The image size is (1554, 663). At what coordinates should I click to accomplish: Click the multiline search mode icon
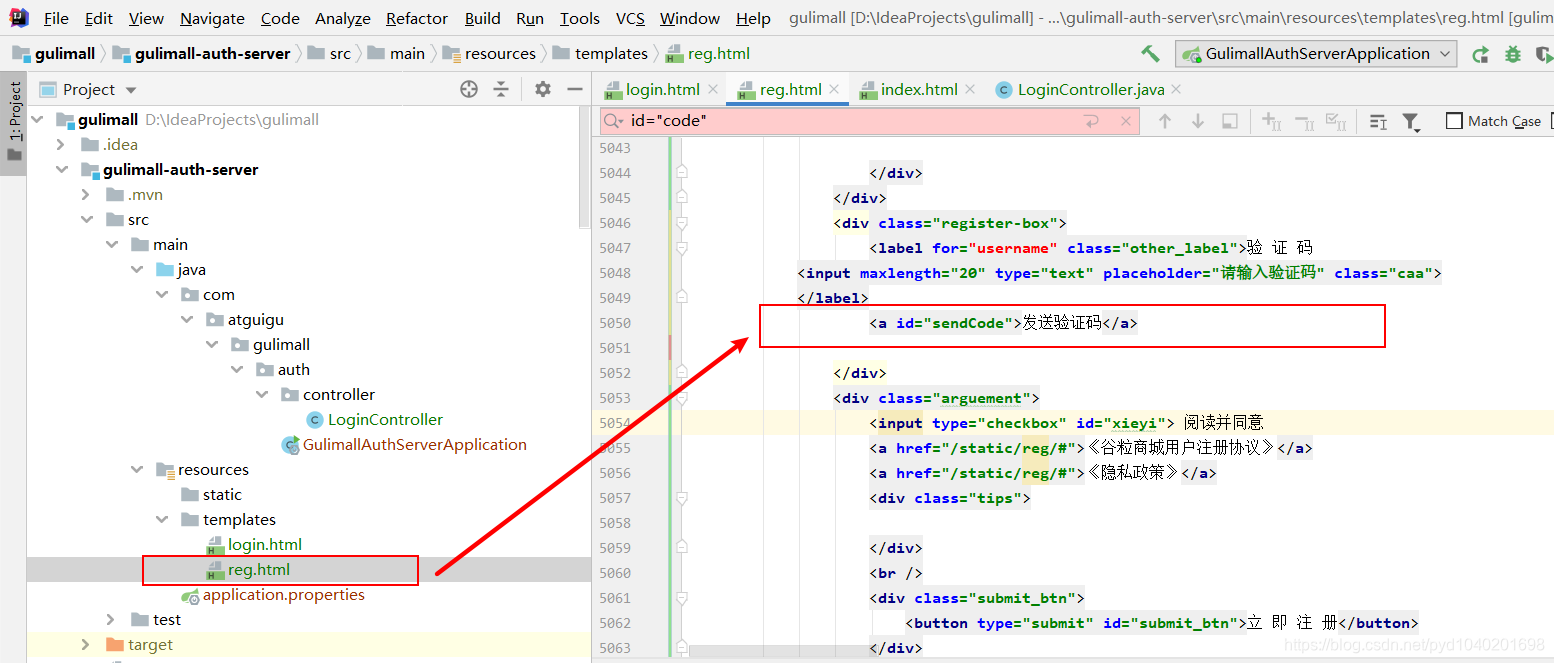coord(1378,121)
